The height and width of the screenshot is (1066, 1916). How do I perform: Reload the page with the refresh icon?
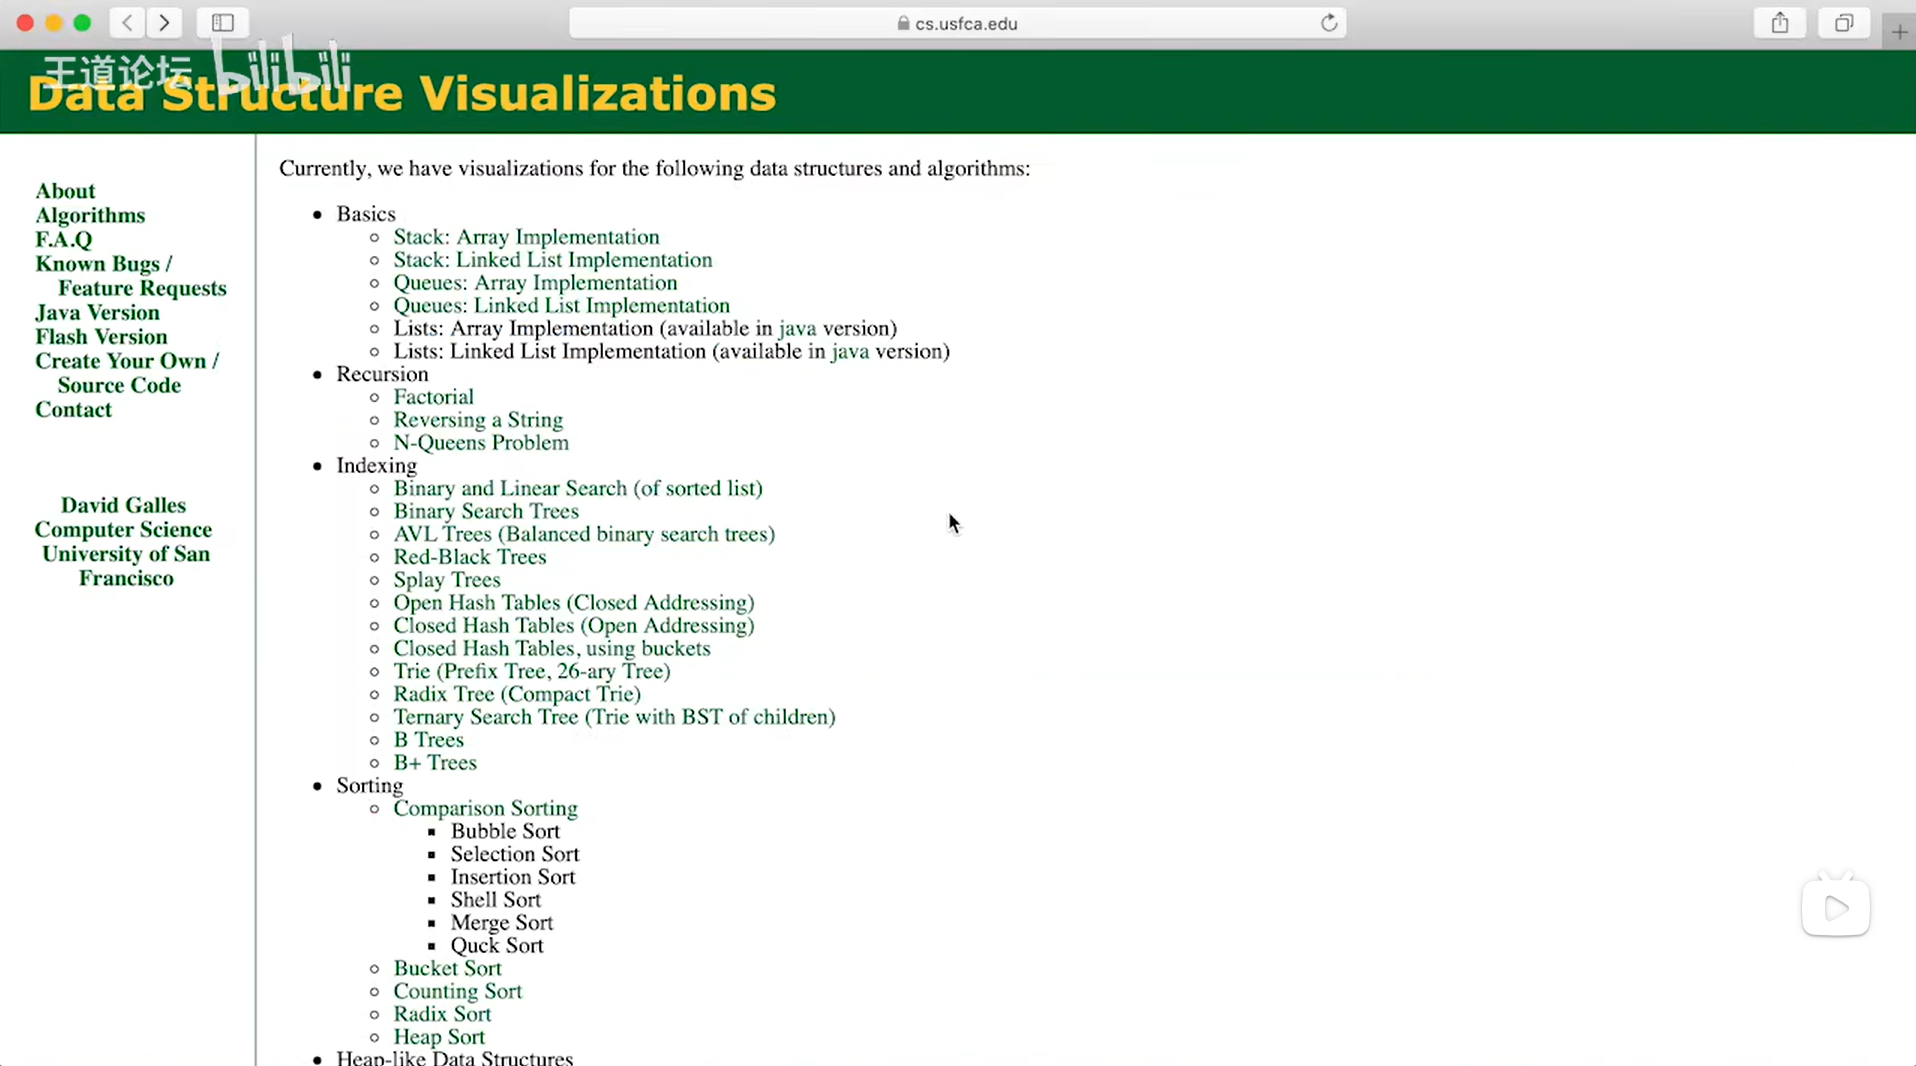point(1329,23)
